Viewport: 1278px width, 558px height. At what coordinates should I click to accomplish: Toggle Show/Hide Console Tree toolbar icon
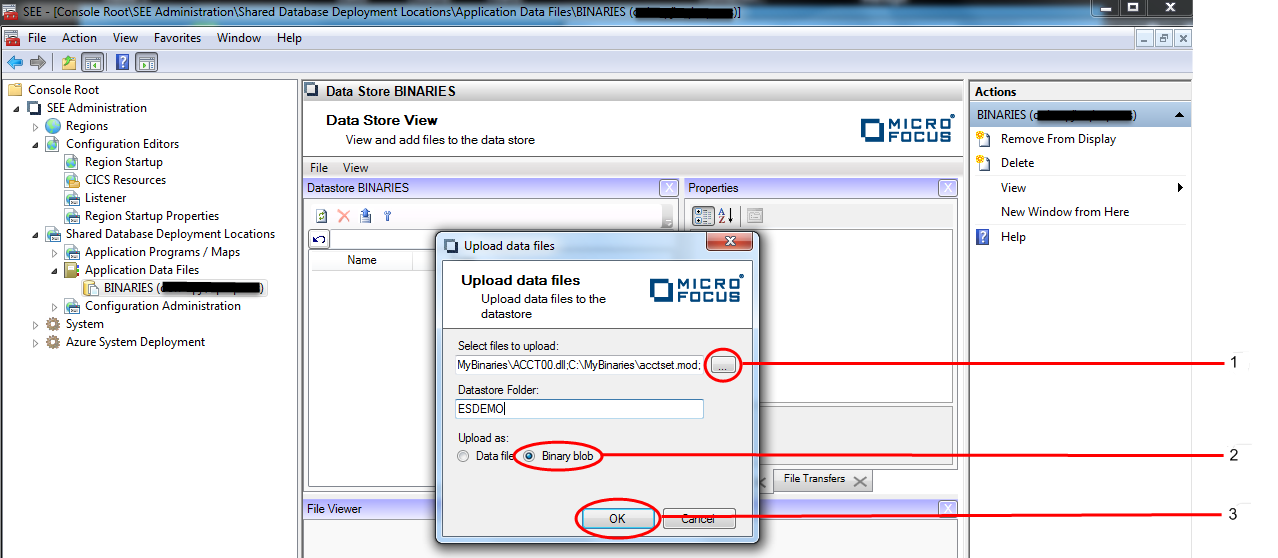click(92, 62)
